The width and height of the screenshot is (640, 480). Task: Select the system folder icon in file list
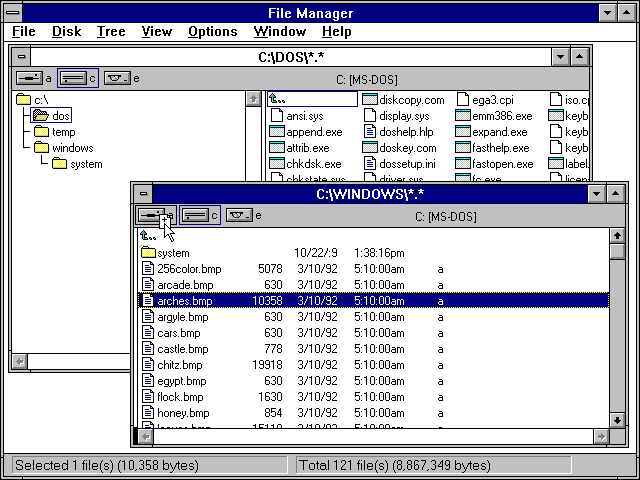pyautogui.click(x=149, y=253)
